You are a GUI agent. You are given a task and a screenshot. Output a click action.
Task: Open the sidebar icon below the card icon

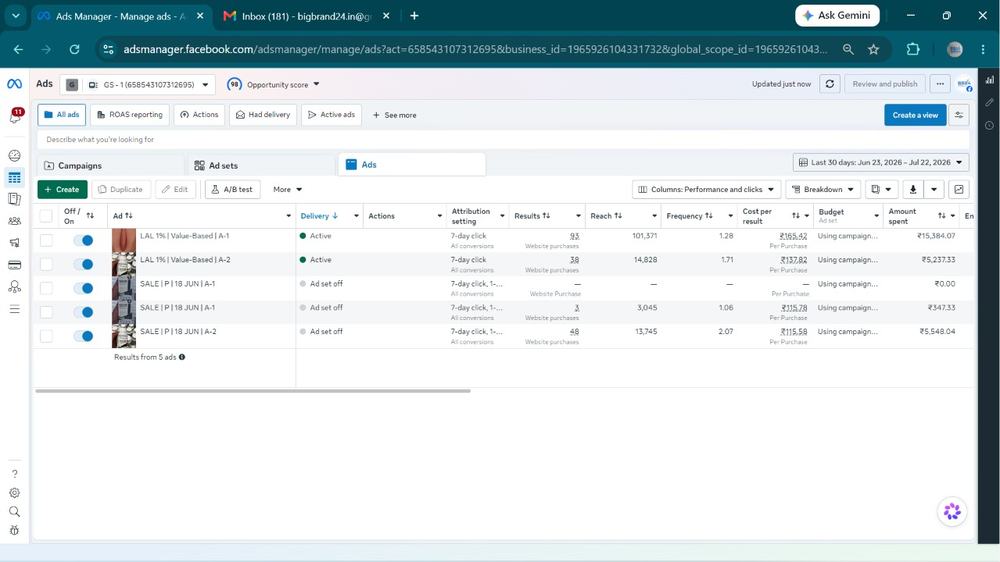(x=14, y=286)
